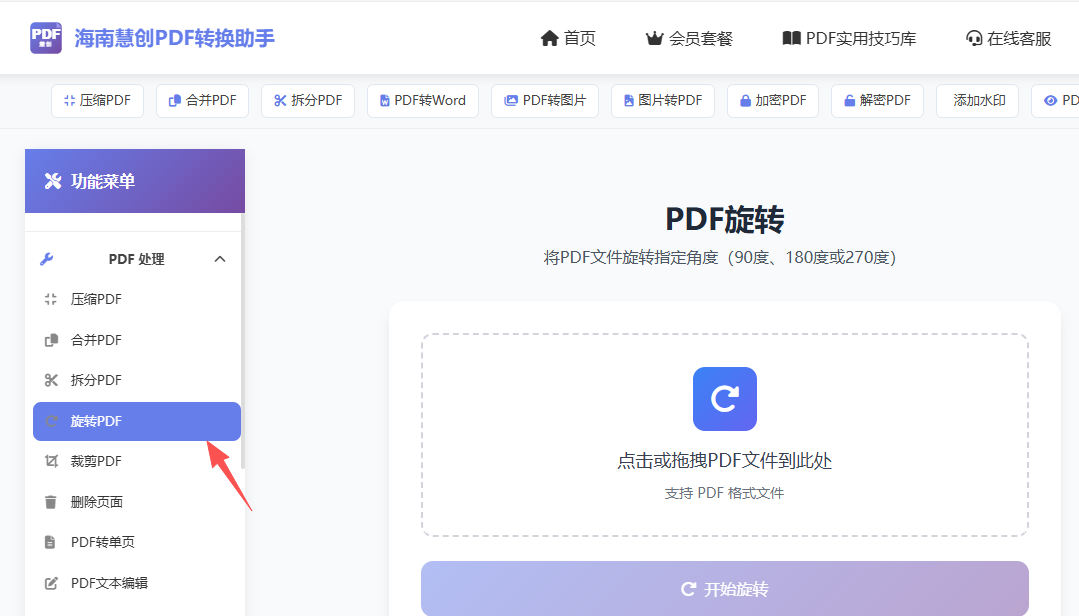This screenshot has width=1079, height=616.
Task: Open 压缩PDF in the sidebar
Action: [136, 299]
